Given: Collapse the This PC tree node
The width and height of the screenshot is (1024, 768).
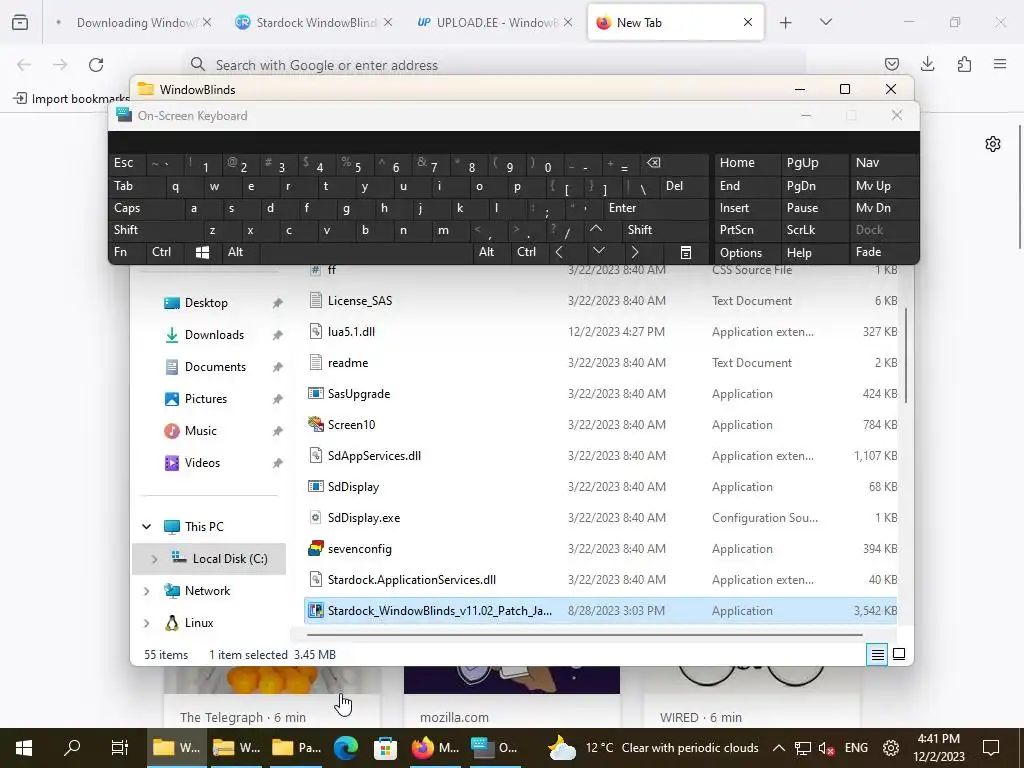Looking at the screenshot, I should pos(147,526).
